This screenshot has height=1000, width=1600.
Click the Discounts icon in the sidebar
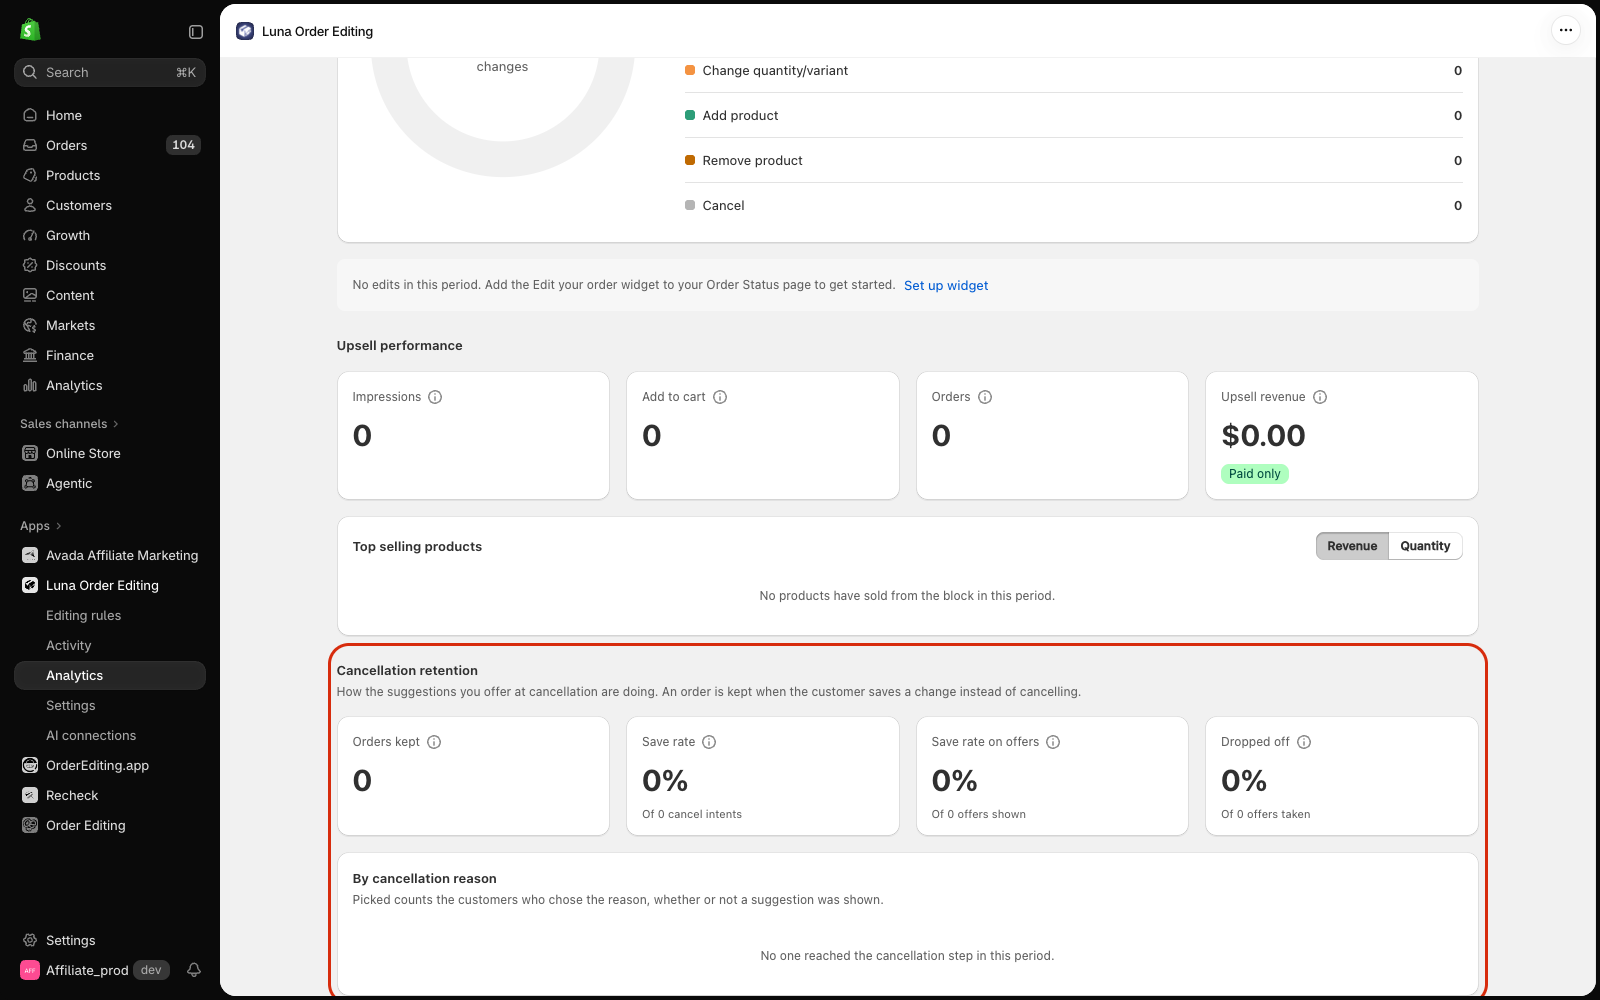(x=30, y=265)
